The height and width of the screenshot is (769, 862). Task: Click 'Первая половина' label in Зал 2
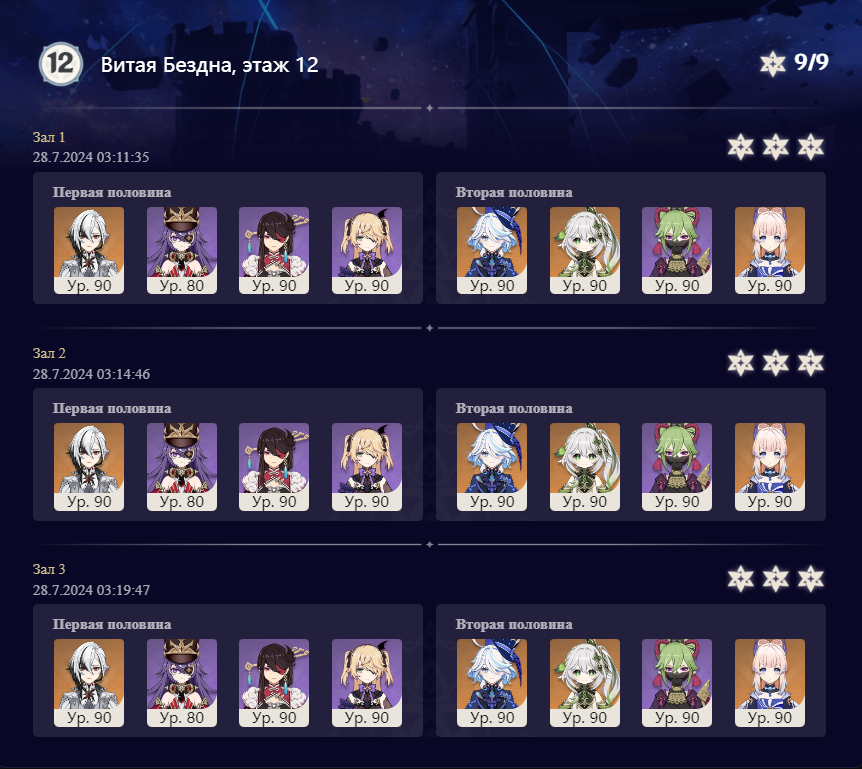pos(112,408)
